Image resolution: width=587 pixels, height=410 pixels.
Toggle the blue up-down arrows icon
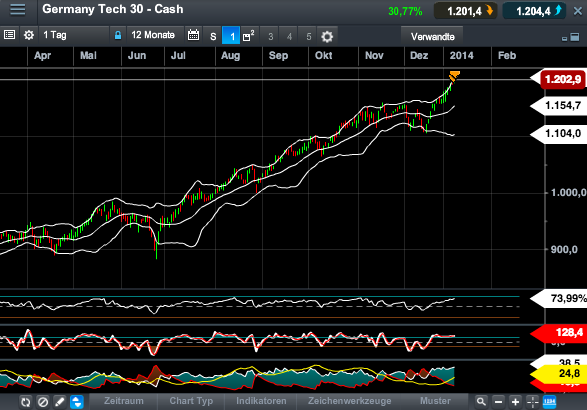tap(77, 402)
